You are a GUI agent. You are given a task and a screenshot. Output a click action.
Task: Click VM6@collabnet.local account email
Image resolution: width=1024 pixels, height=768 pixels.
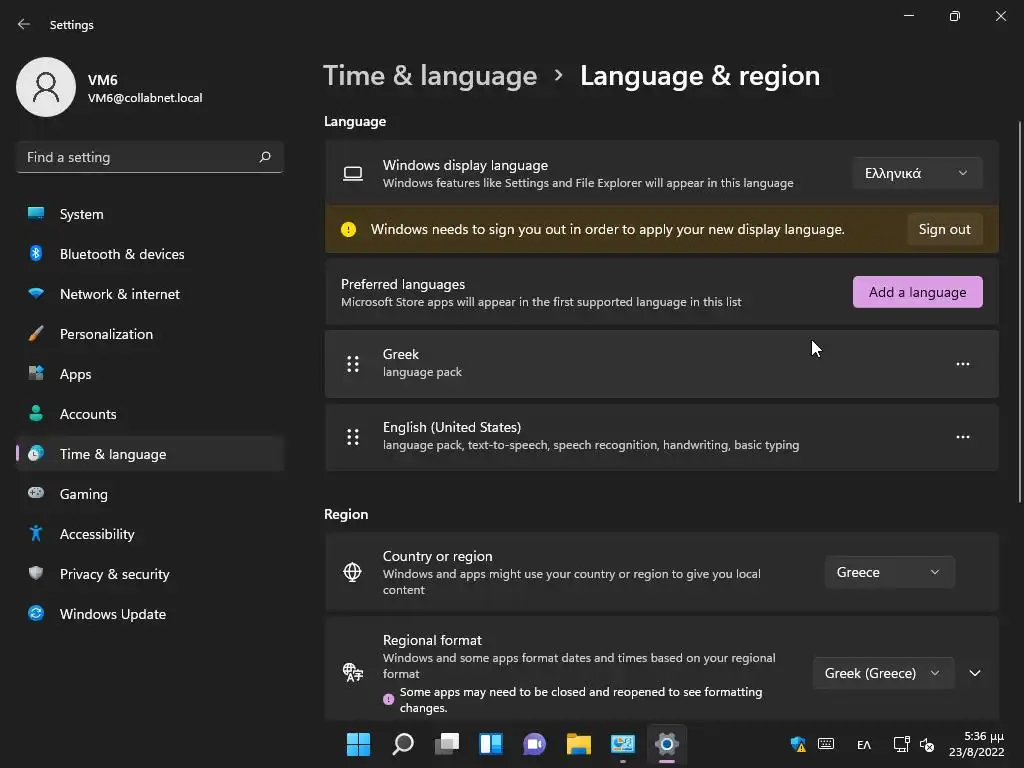145,98
